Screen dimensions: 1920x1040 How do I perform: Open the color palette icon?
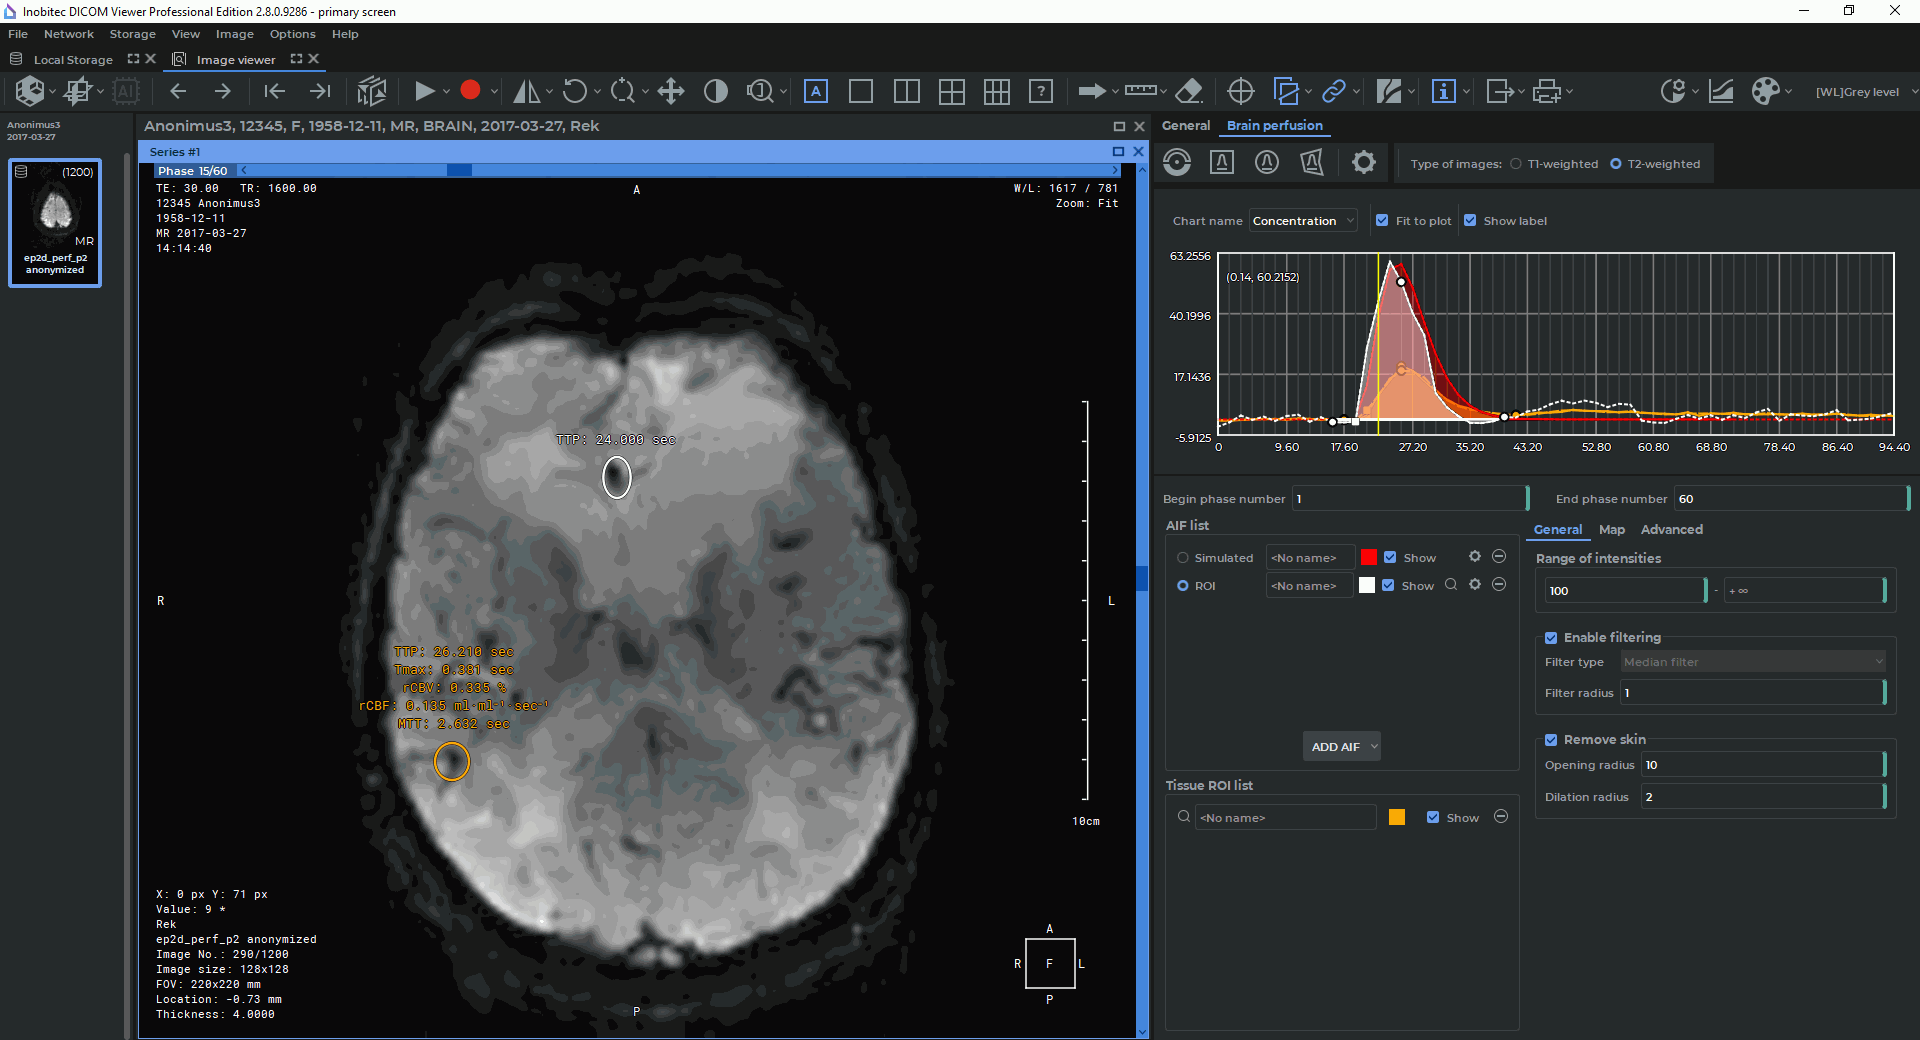tap(1766, 91)
